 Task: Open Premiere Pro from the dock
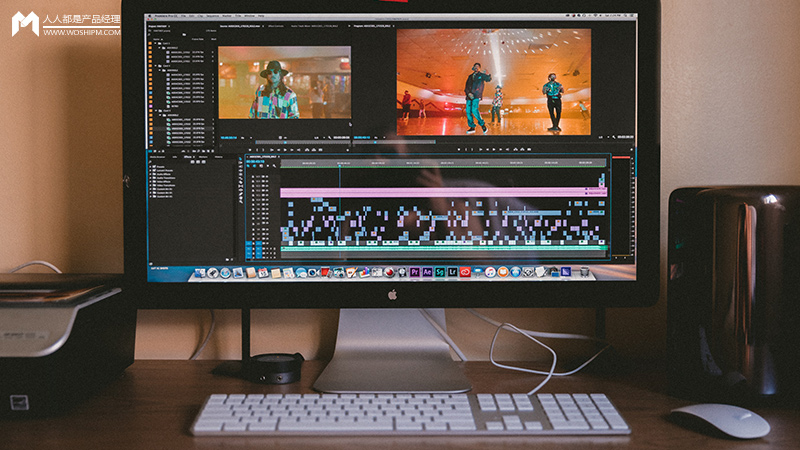[415, 272]
